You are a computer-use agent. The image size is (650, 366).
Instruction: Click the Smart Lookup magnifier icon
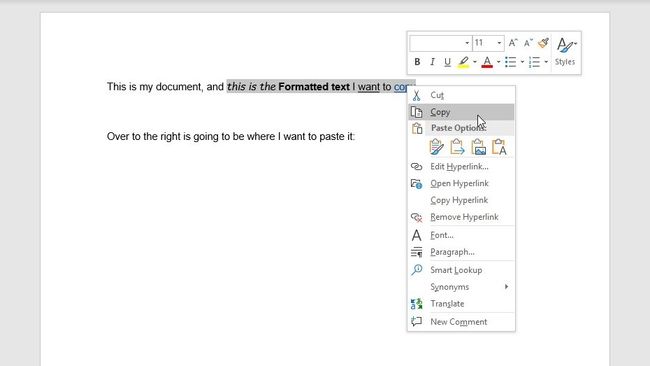(x=416, y=270)
